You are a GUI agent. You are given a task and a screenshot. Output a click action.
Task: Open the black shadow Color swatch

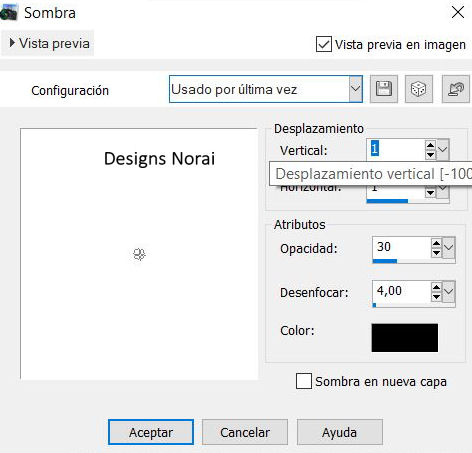[x=405, y=337]
